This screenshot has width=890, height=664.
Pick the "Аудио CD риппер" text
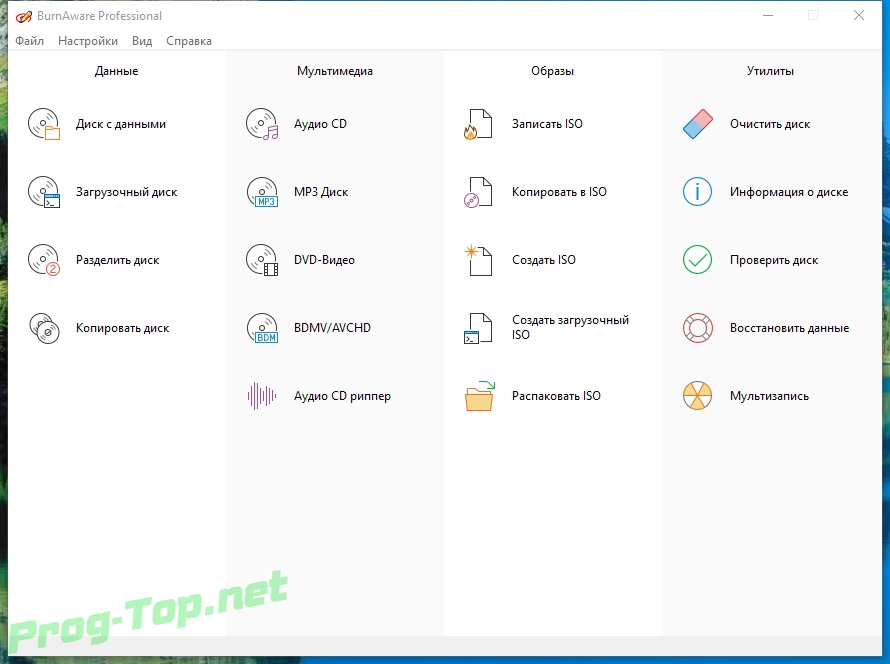[x=342, y=396]
